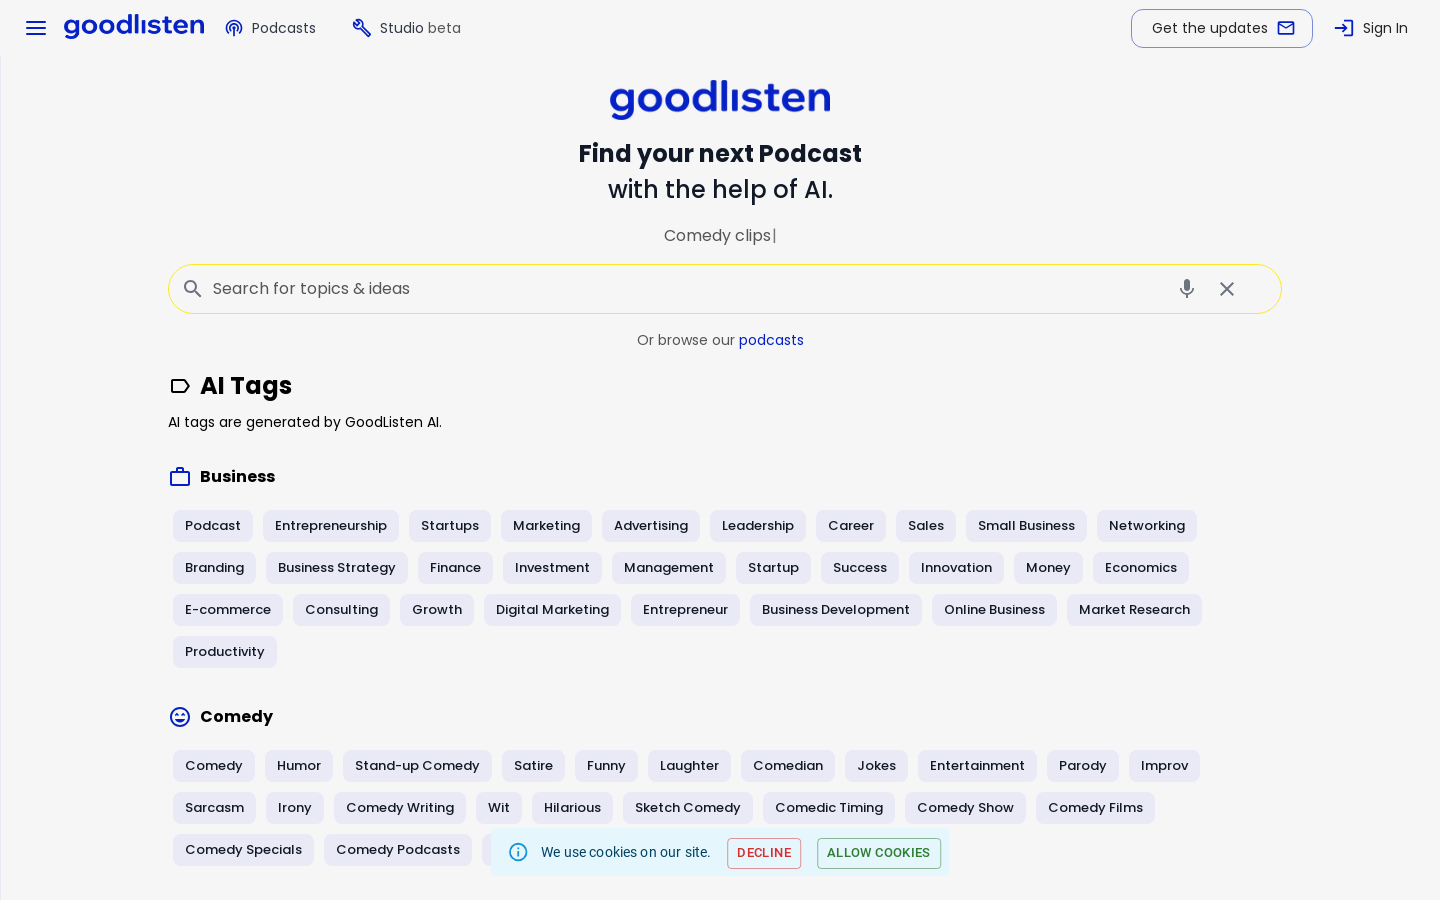This screenshot has height=900, width=1440.
Task: Click the Business briefcase icon
Action: (180, 477)
